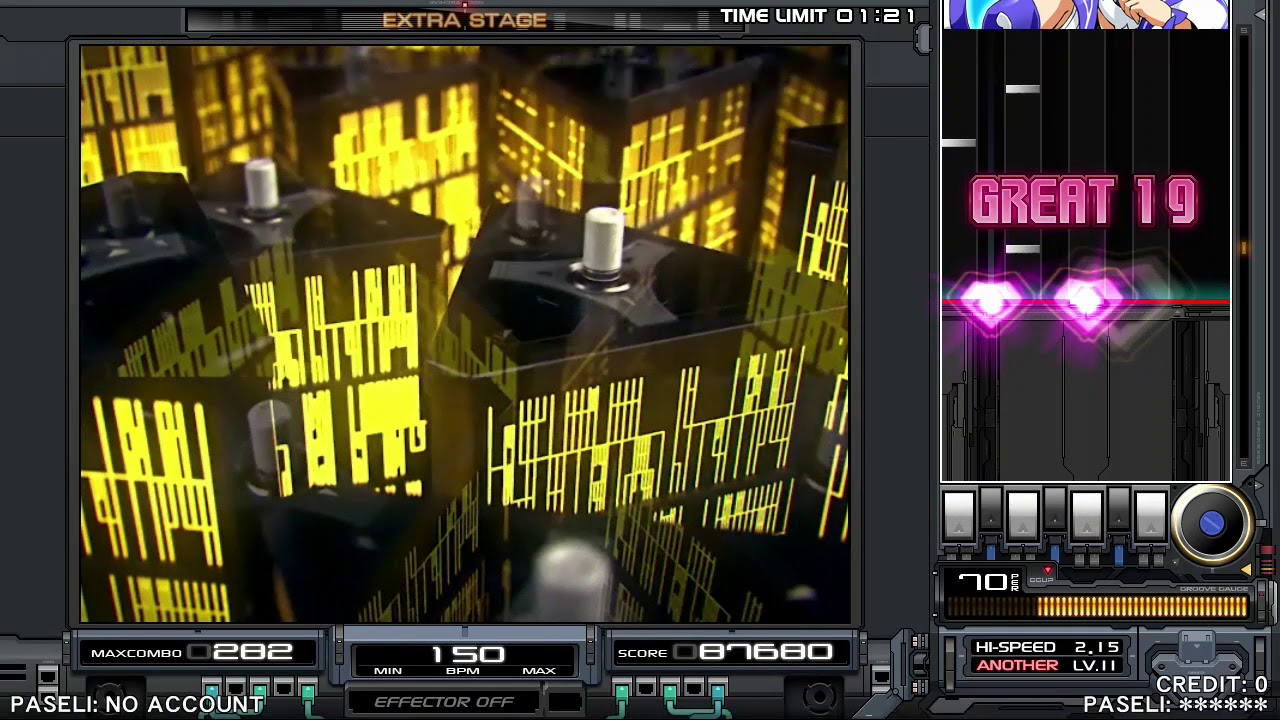The image size is (1280, 720).
Task: Click the EXTRA STAGE header label
Action: tap(465, 20)
